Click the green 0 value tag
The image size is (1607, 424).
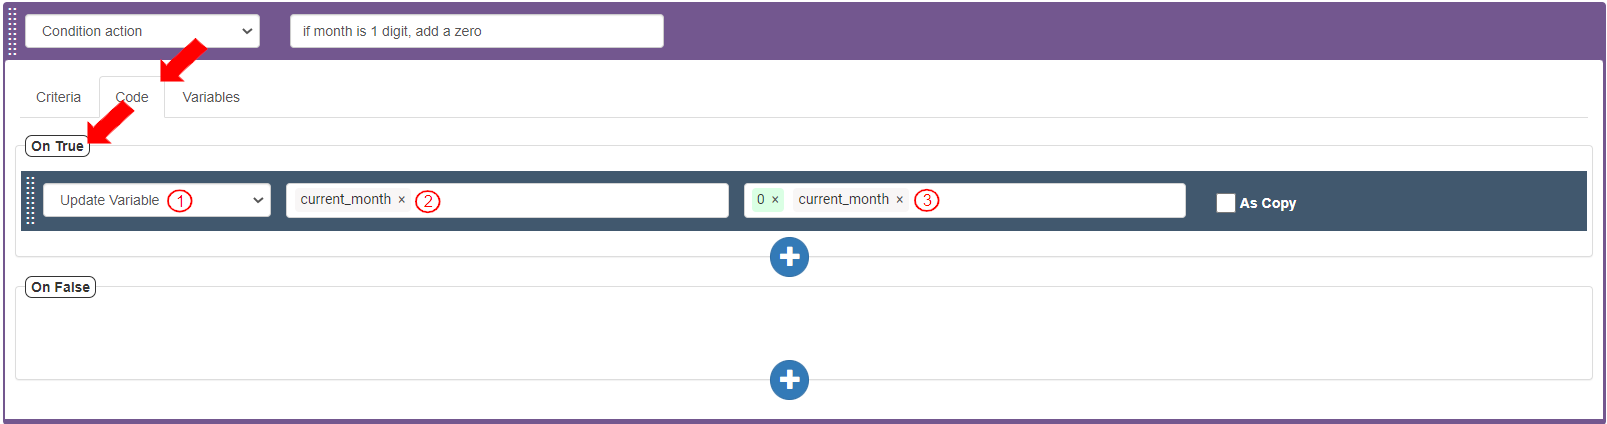coord(760,200)
